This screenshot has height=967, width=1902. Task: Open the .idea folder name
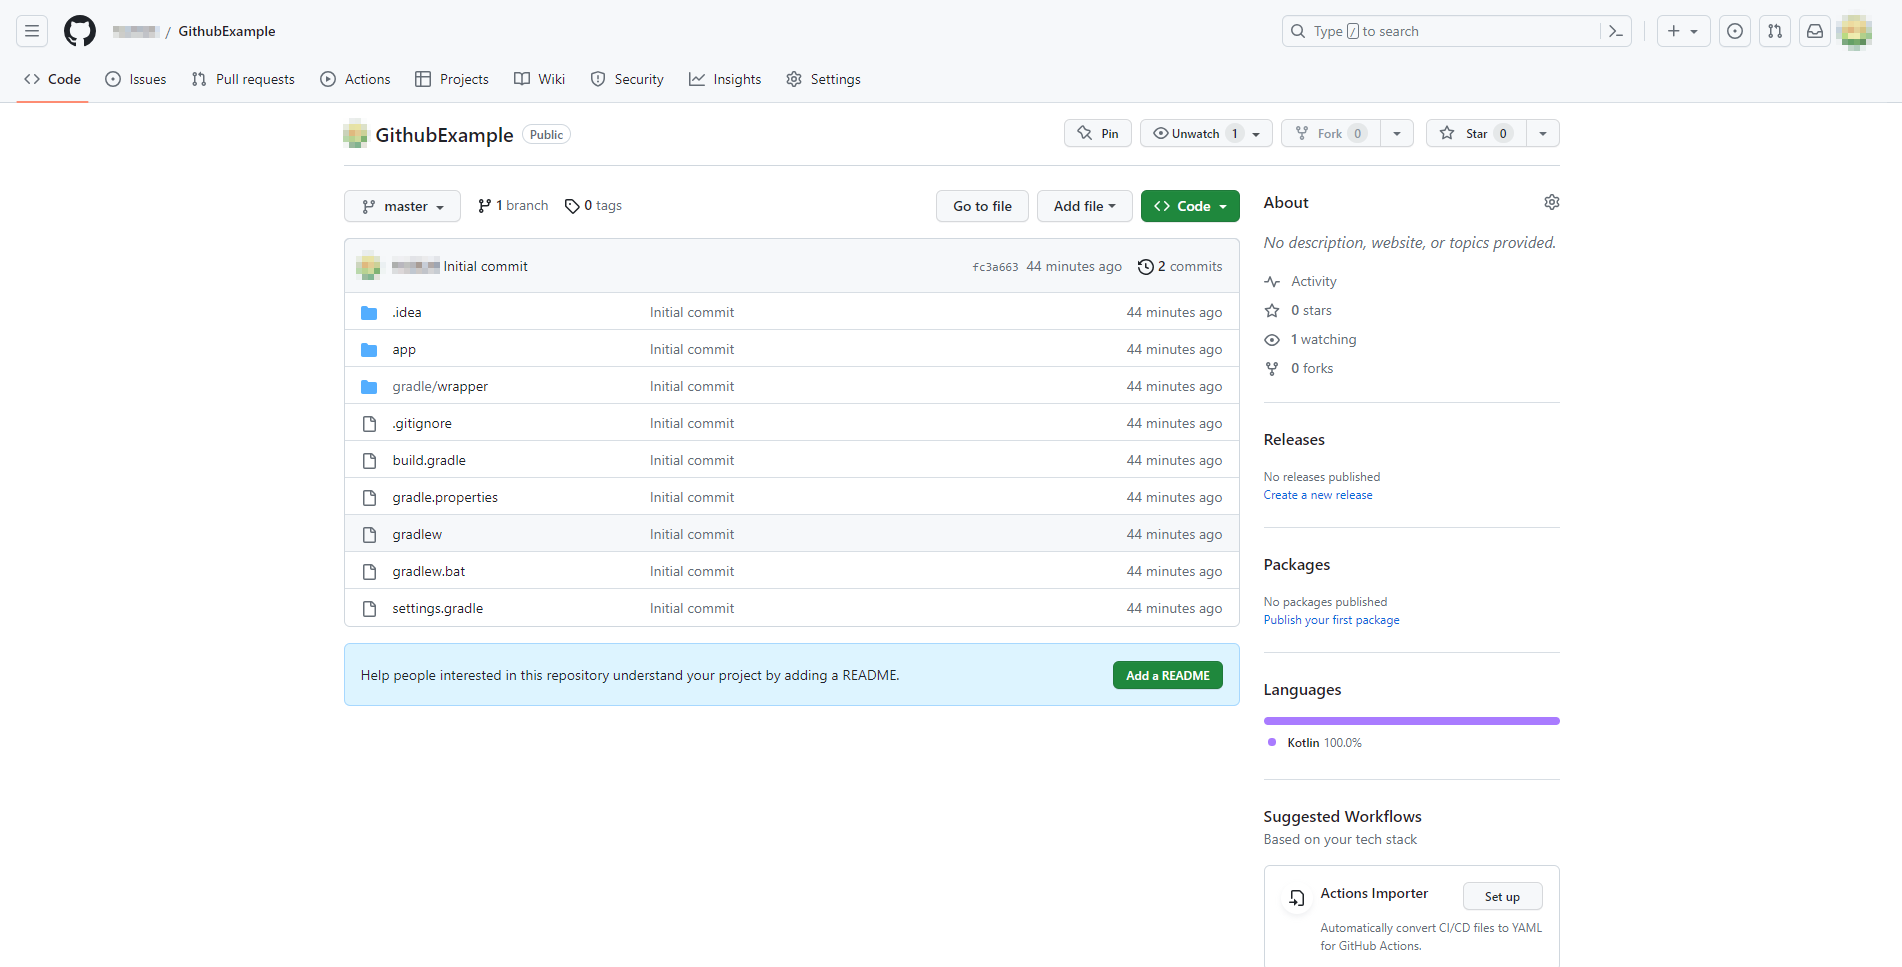click(407, 312)
